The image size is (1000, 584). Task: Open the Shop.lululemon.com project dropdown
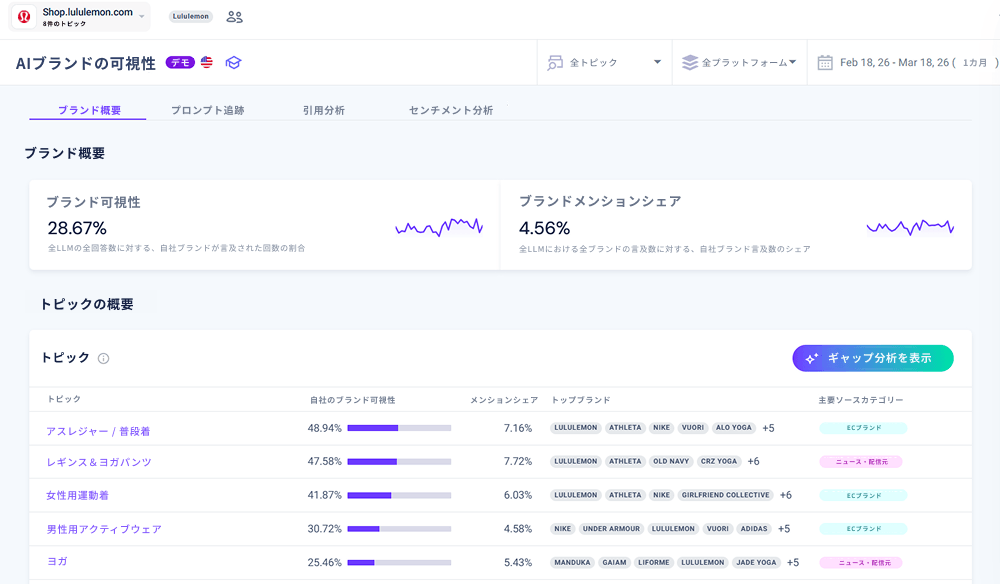(80, 17)
